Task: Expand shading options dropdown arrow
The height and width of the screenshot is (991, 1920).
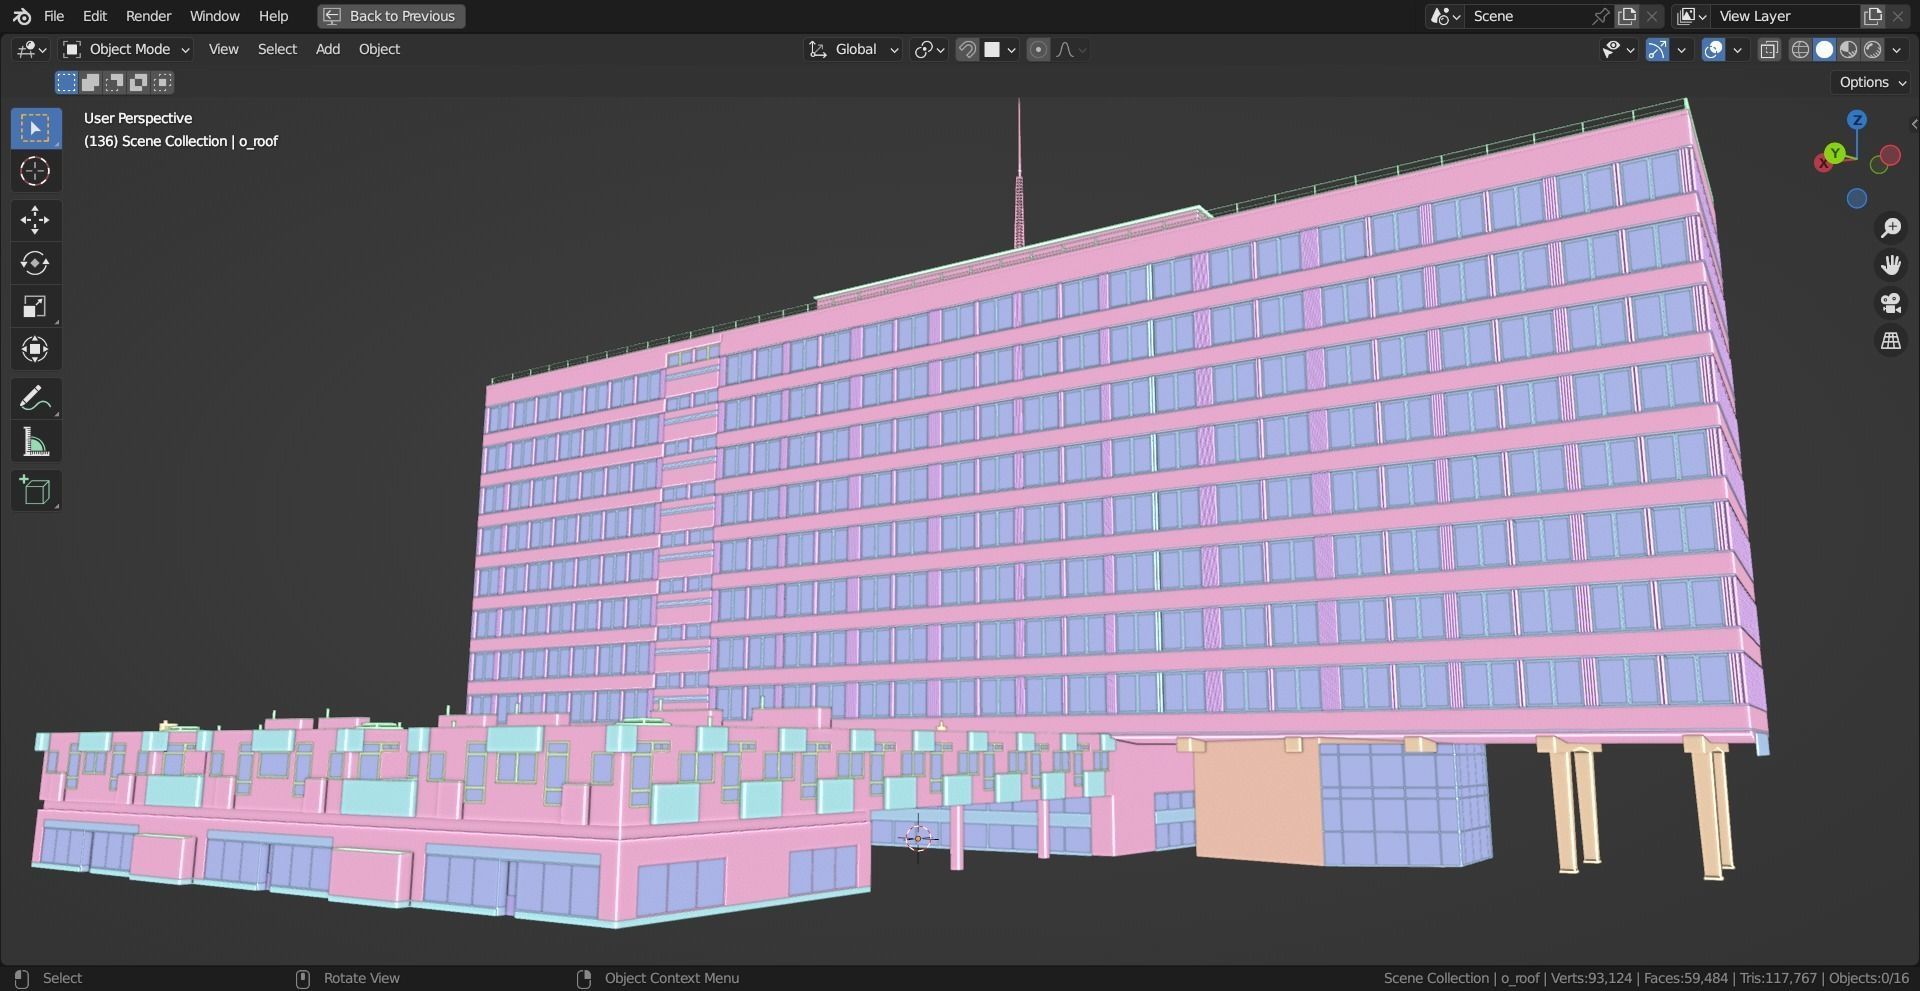Action: [1897, 49]
